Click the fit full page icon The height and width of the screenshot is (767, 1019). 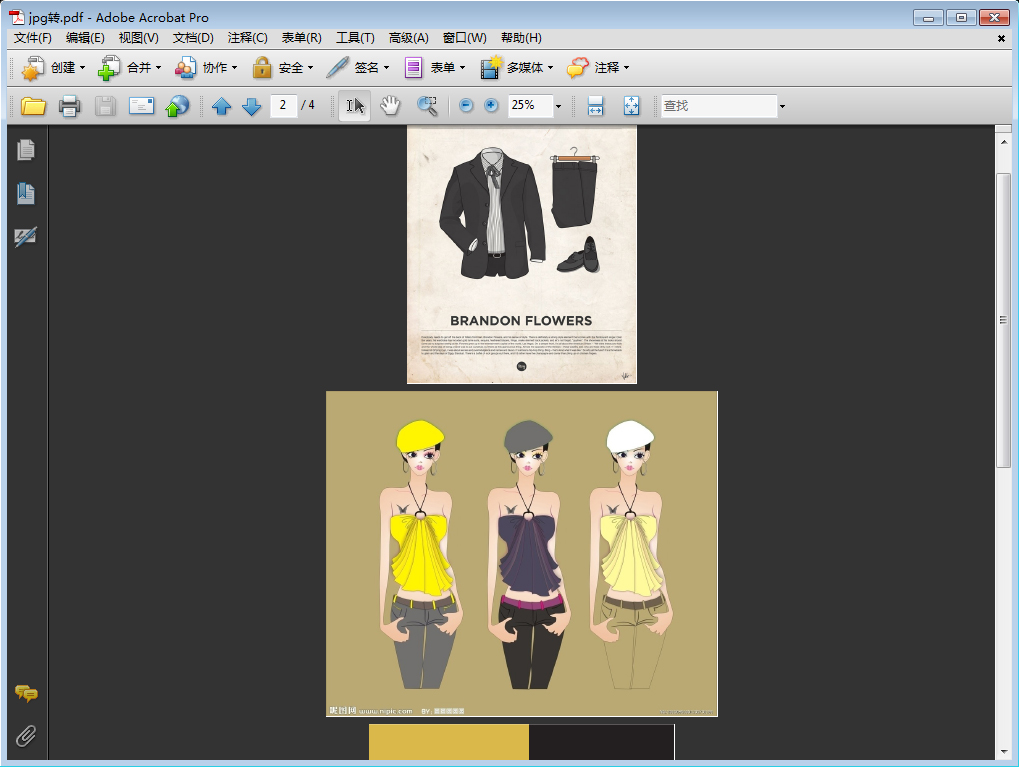click(632, 105)
